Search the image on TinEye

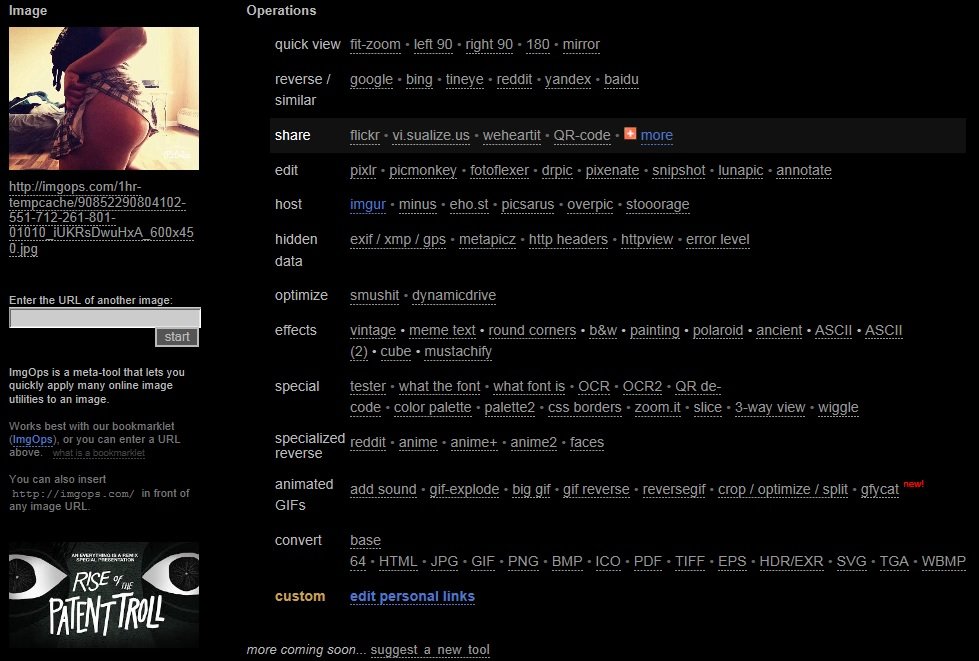tap(464, 79)
